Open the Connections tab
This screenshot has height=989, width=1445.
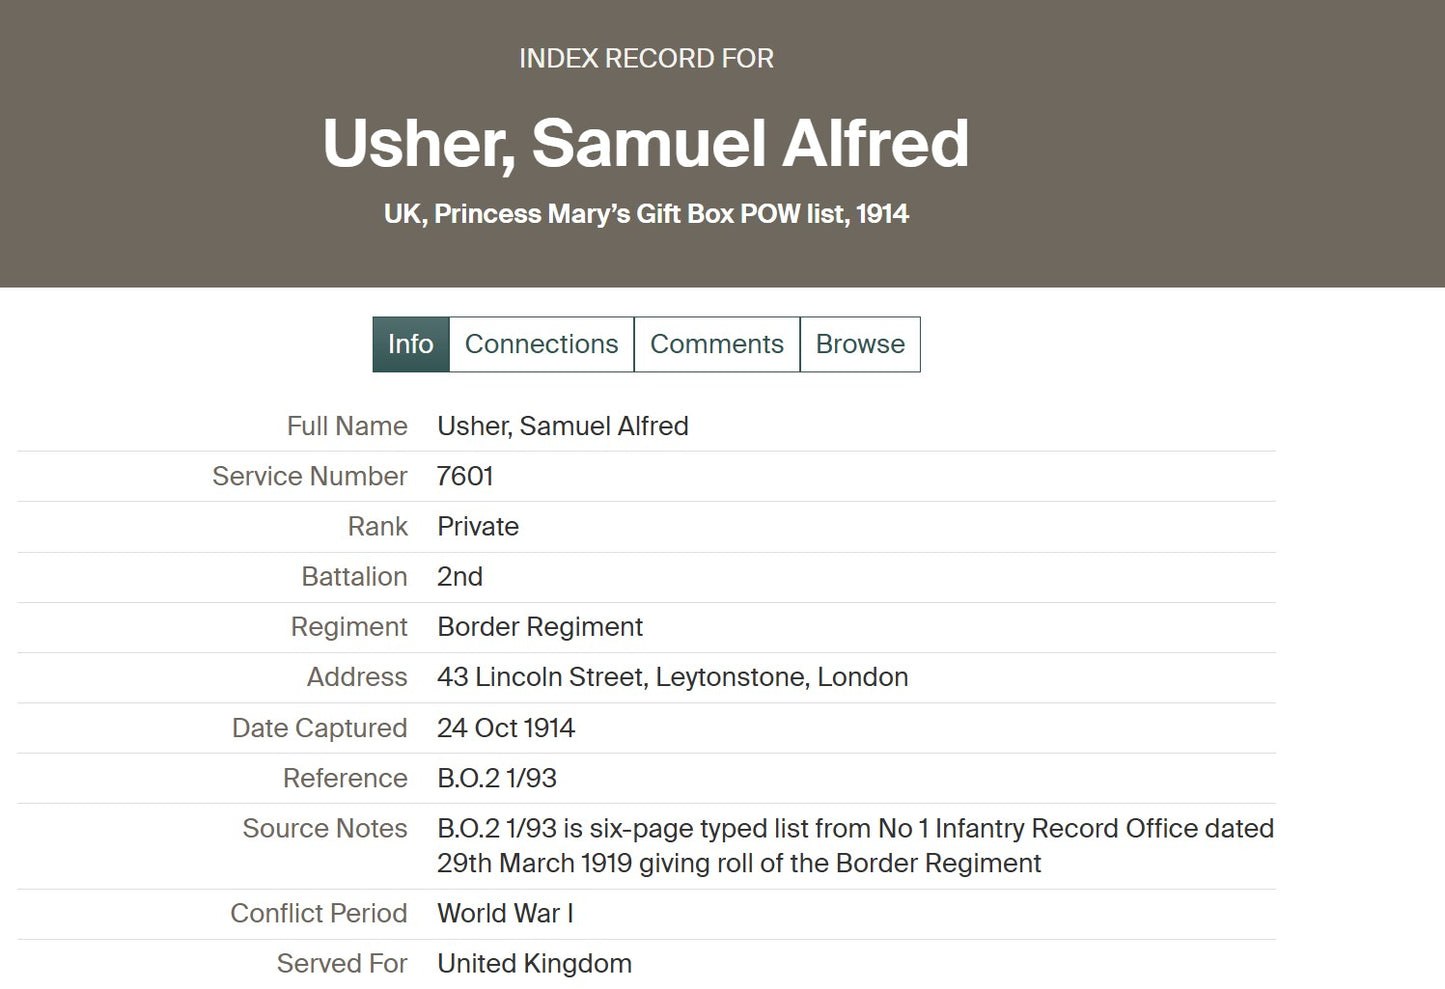tap(541, 344)
